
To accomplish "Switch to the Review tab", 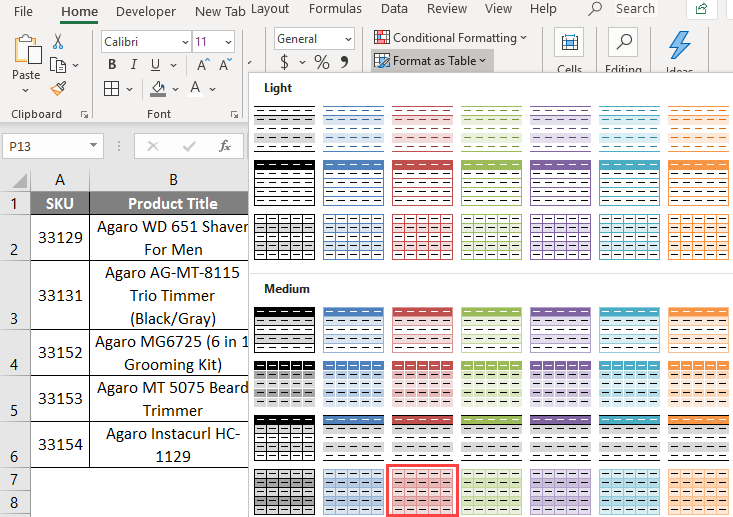I will coord(447,8).
